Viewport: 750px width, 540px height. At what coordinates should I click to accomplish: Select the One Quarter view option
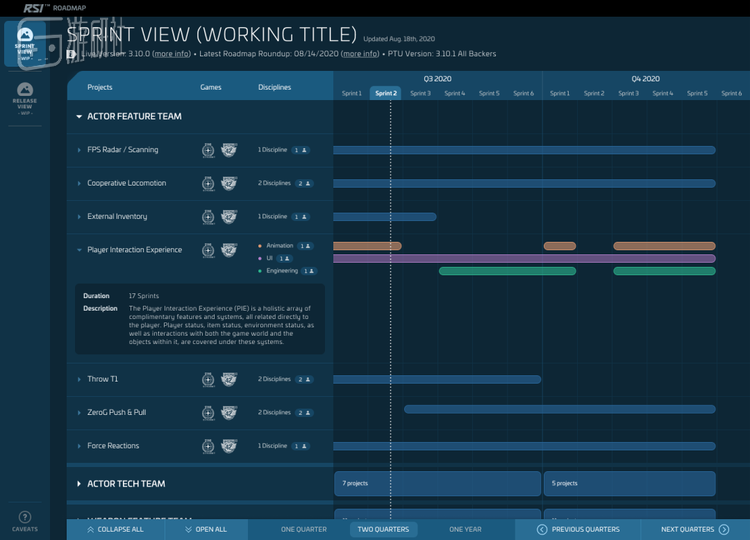[x=303, y=529]
